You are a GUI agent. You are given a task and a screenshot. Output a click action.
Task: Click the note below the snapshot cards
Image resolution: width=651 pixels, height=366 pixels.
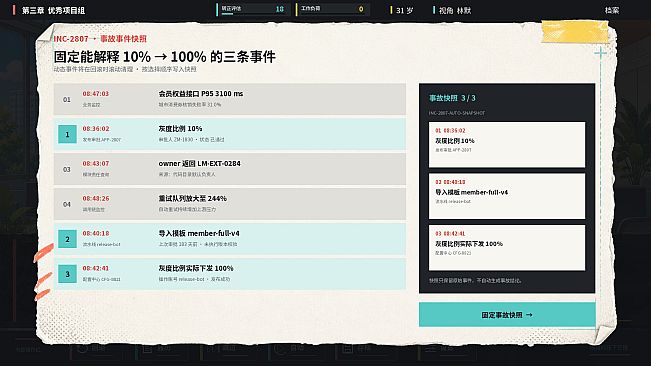475,281
